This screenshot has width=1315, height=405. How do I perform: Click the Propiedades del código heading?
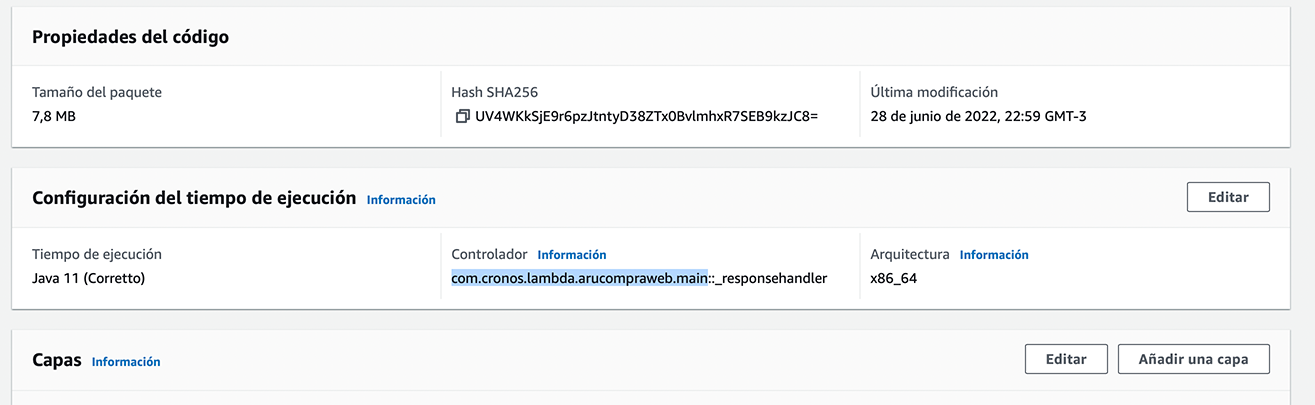coord(131,37)
